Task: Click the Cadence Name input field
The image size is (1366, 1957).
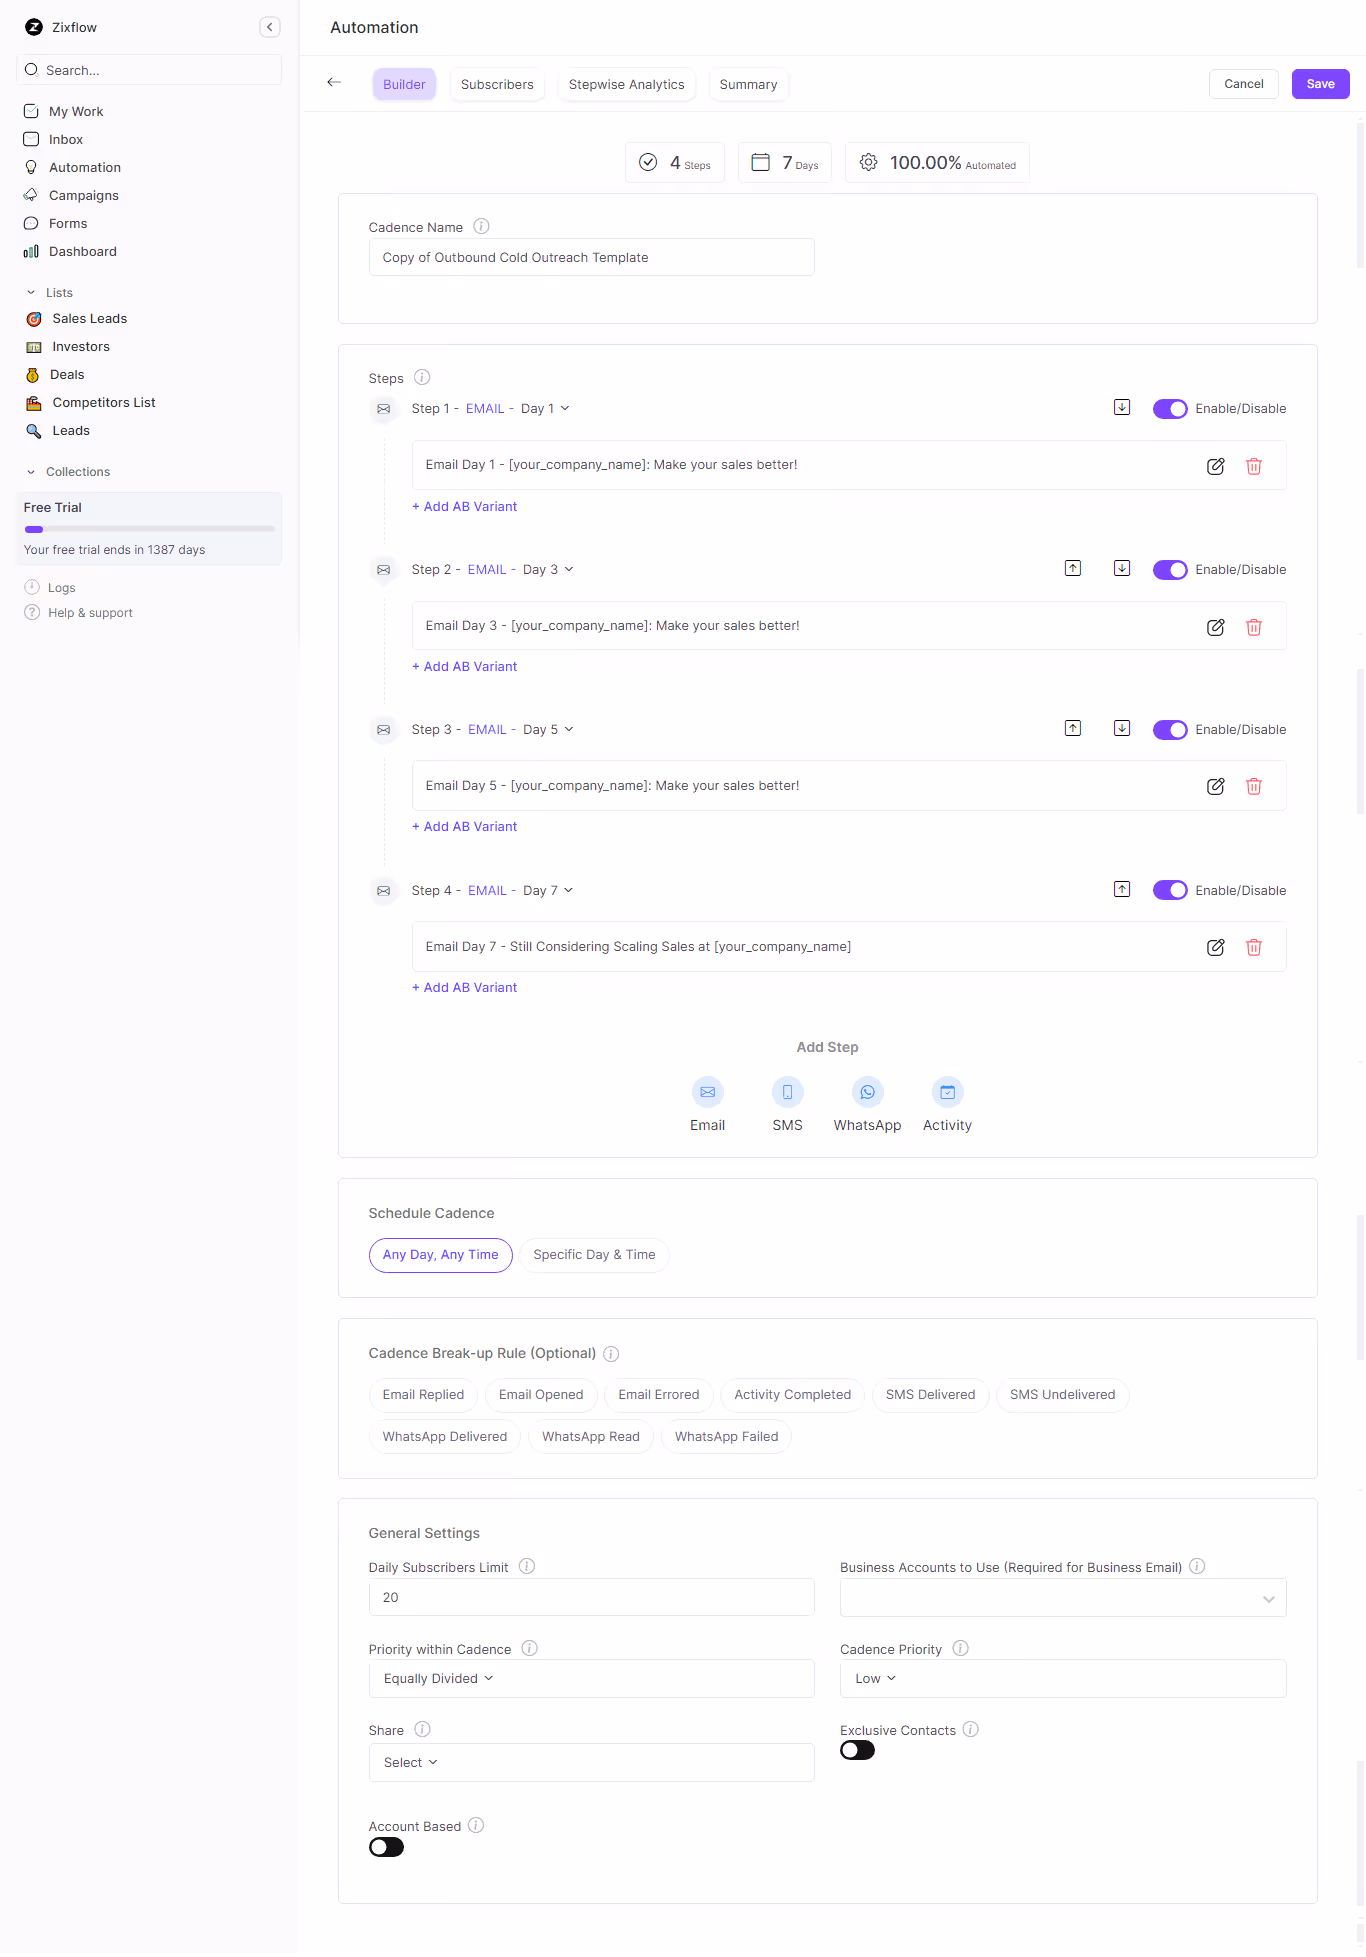Action: [x=591, y=258]
